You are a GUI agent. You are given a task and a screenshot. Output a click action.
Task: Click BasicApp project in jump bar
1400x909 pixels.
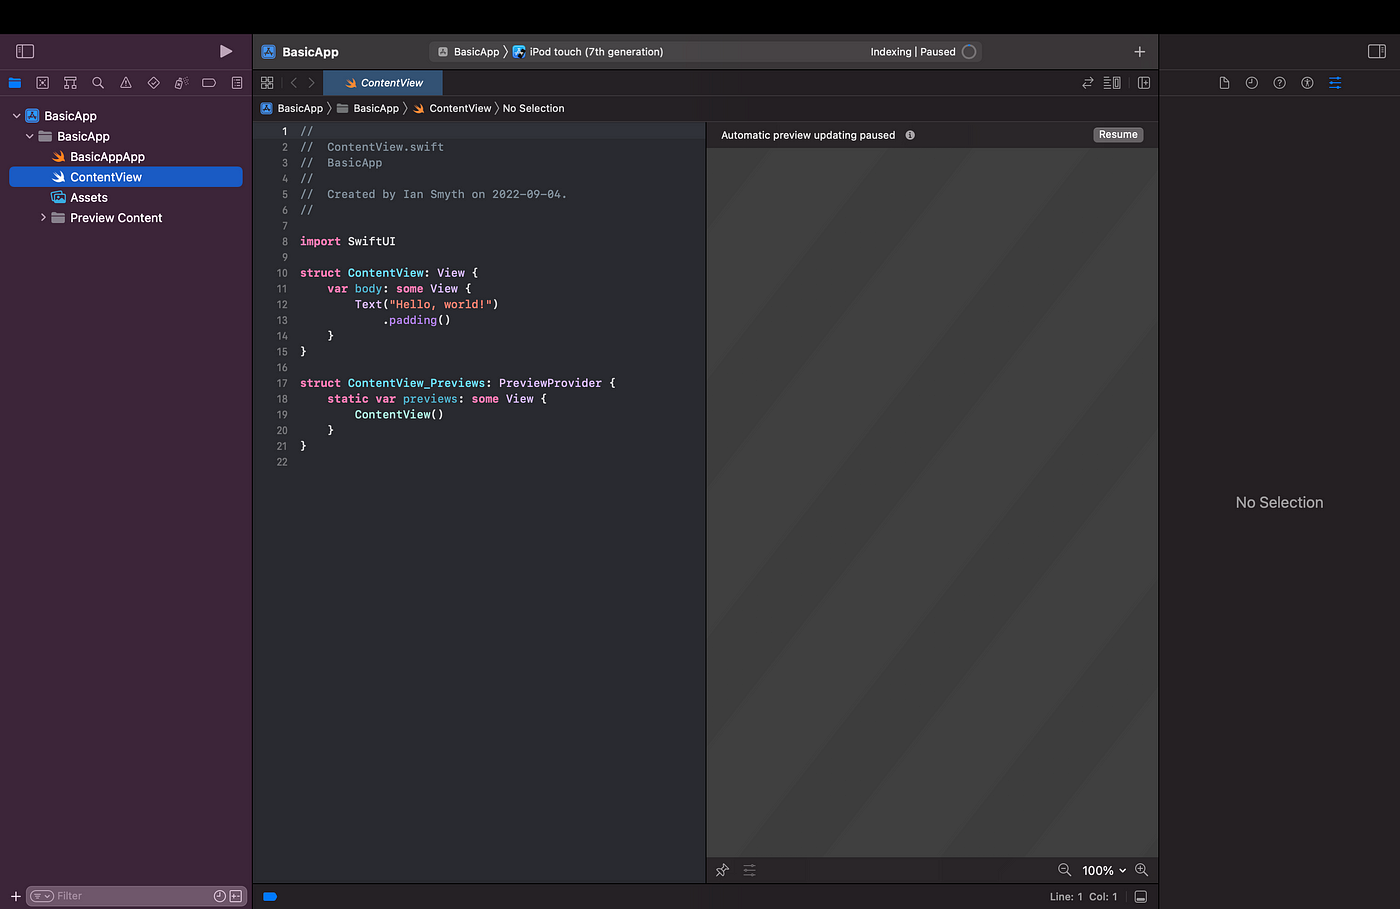click(292, 108)
